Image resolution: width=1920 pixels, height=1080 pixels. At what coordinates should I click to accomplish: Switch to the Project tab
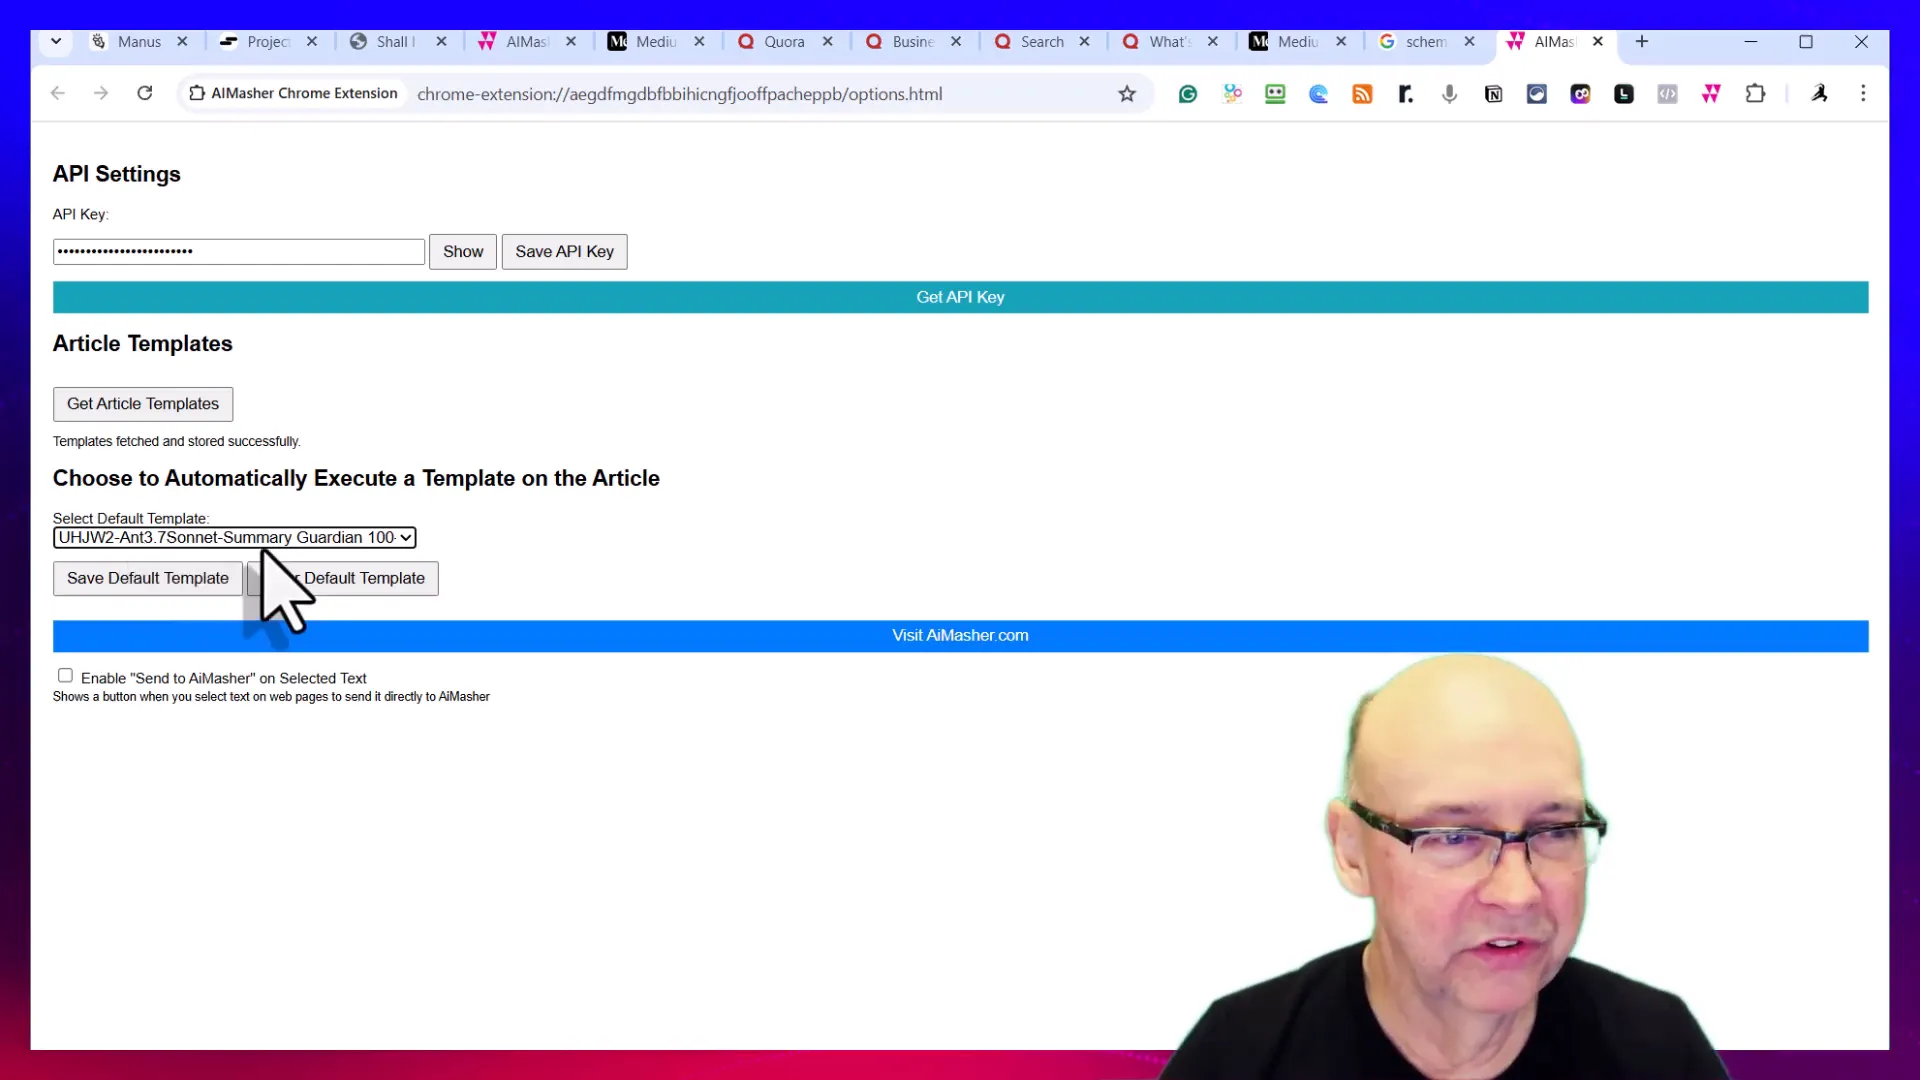tap(268, 41)
